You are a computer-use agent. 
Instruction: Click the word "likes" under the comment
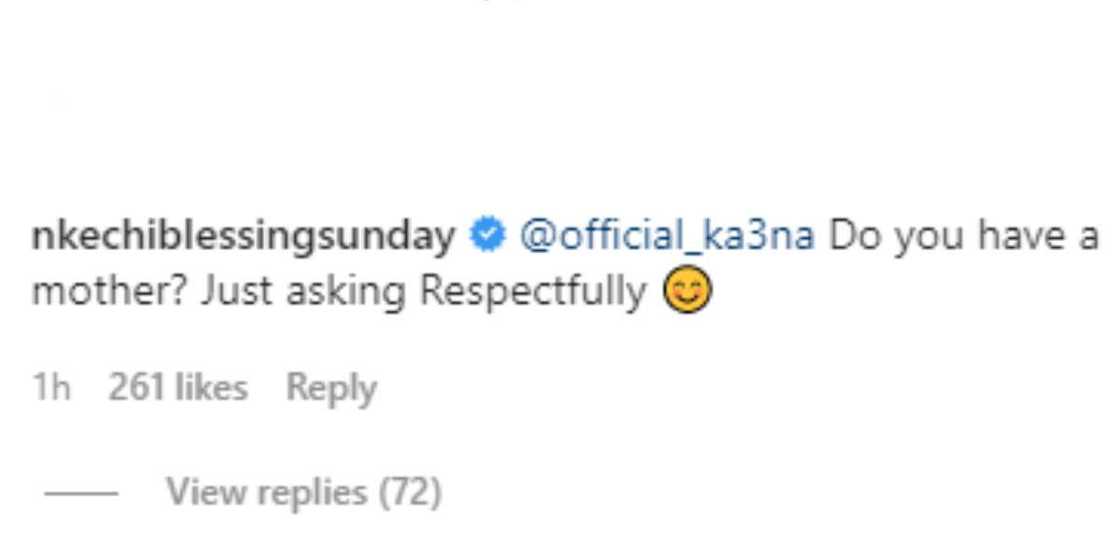(211, 387)
